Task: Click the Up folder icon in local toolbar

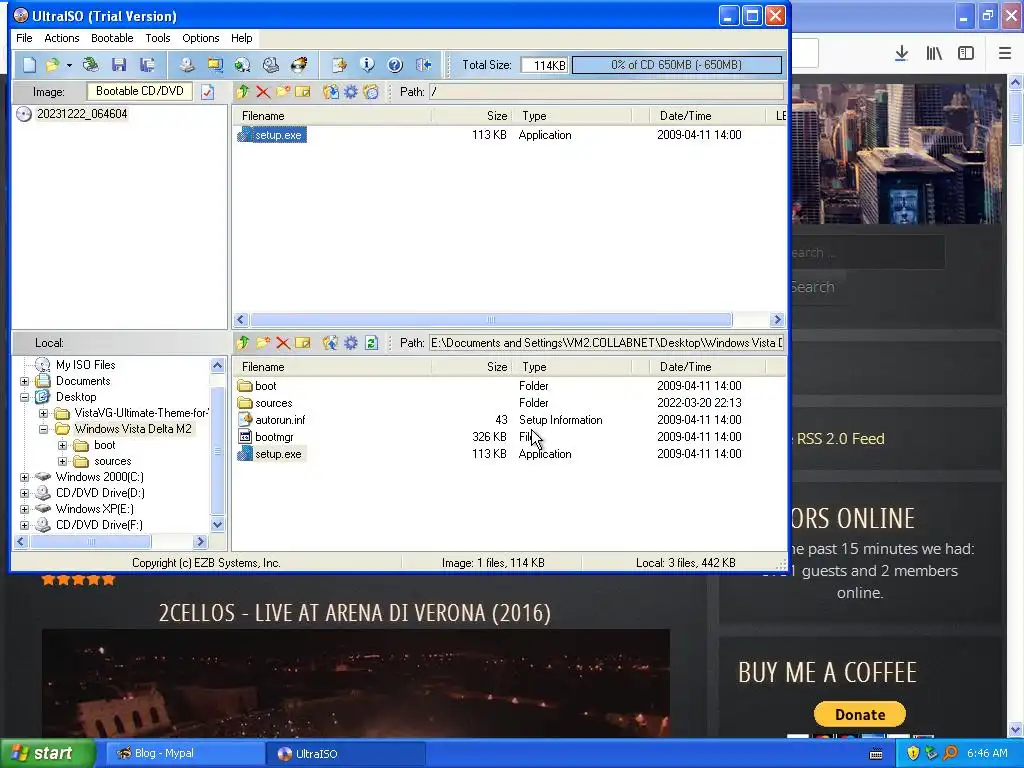Action: point(243,343)
